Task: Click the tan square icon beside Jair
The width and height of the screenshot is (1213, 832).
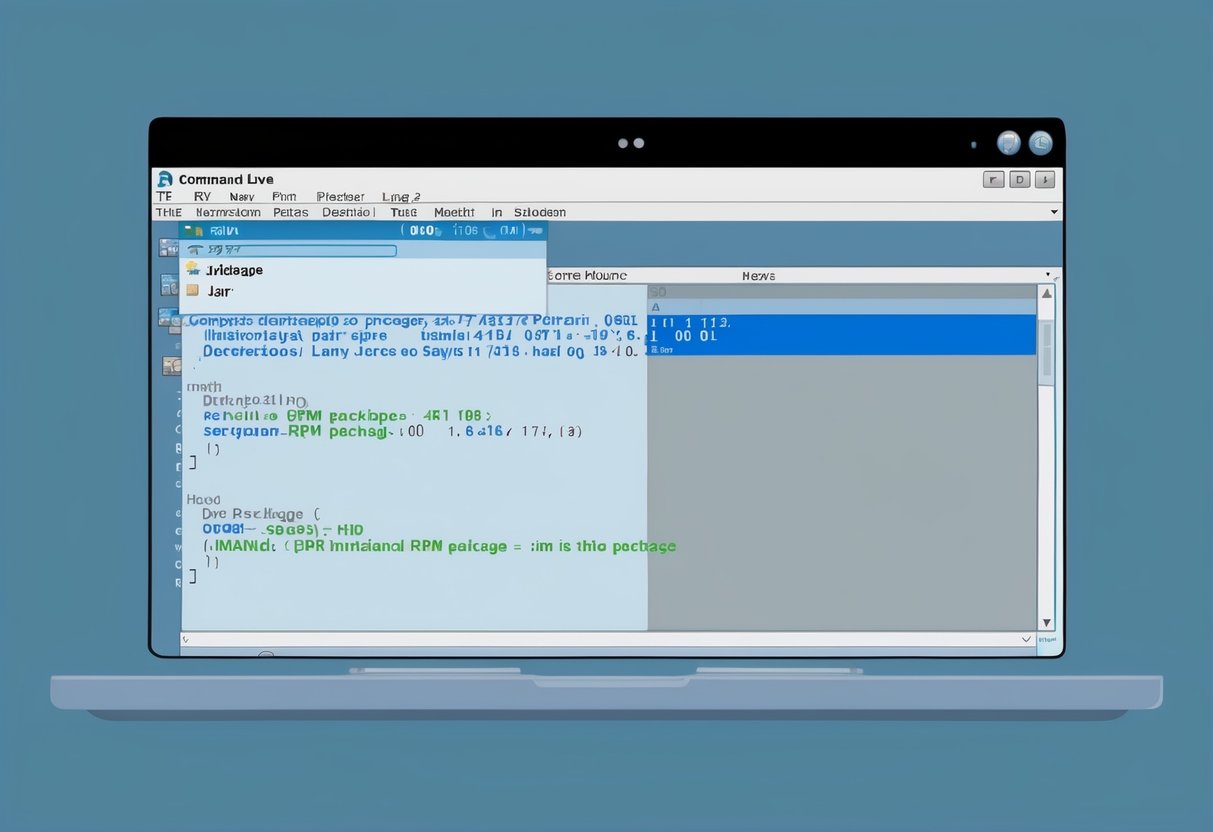Action: pyautogui.click(x=193, y=290)
